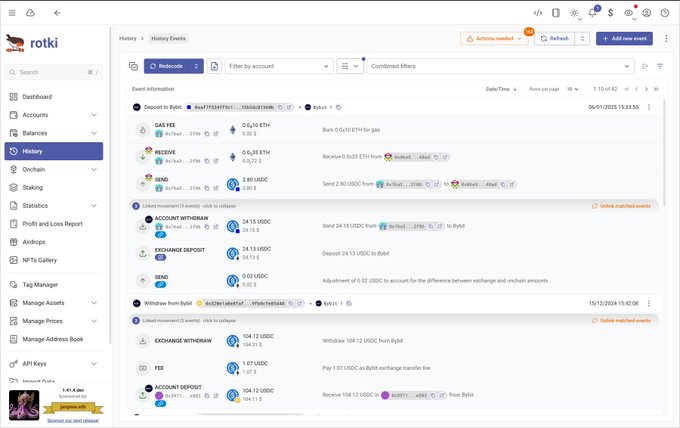
Task: Open NFTs Gallery in the sidebar
Action: (54, 260)
